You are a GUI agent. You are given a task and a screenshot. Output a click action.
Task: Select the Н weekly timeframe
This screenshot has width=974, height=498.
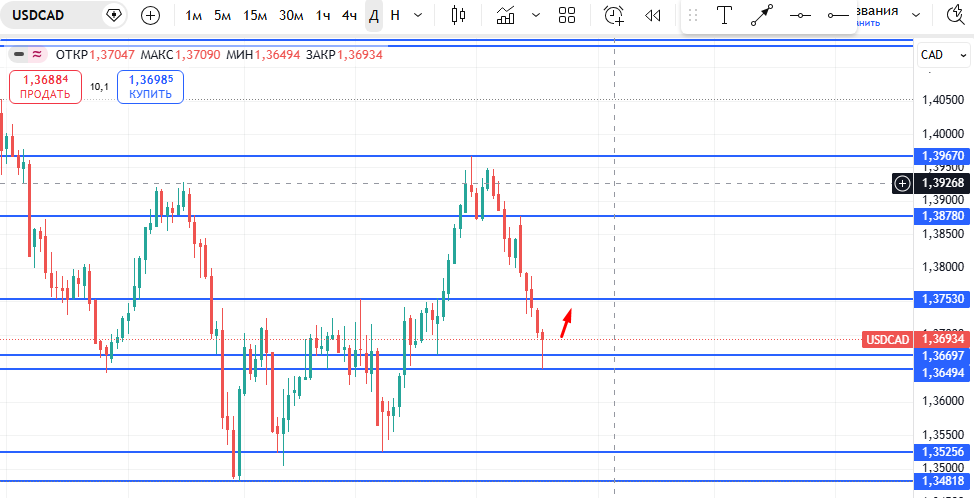[x=394, y=16]
